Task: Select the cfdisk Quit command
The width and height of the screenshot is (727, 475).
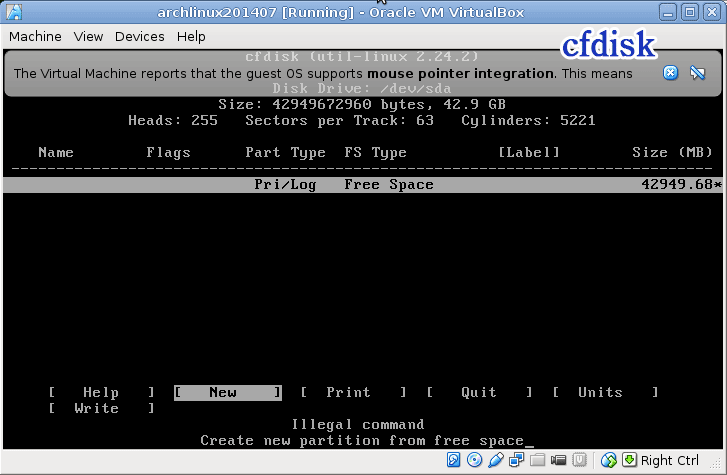Action: click(x=479, y=392)
